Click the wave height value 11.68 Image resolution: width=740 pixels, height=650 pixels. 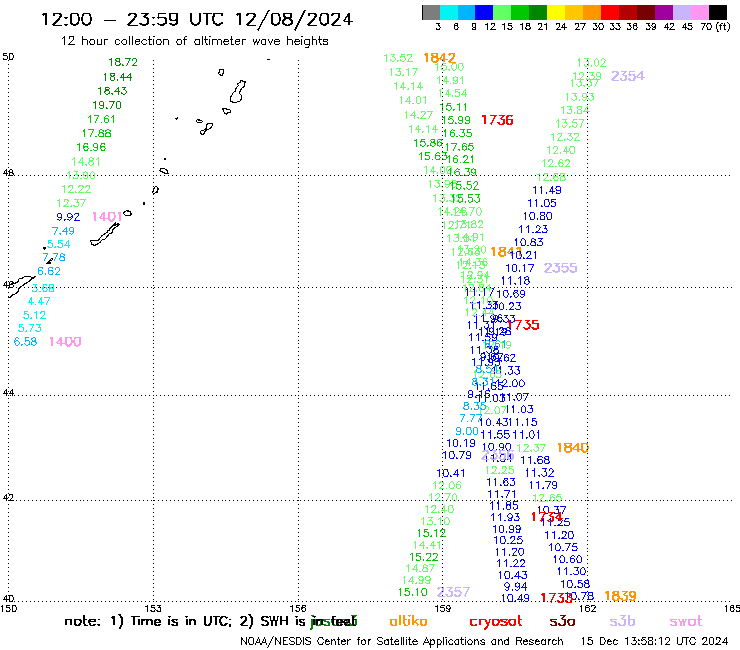pyautogui.click(x=535, y=460)
